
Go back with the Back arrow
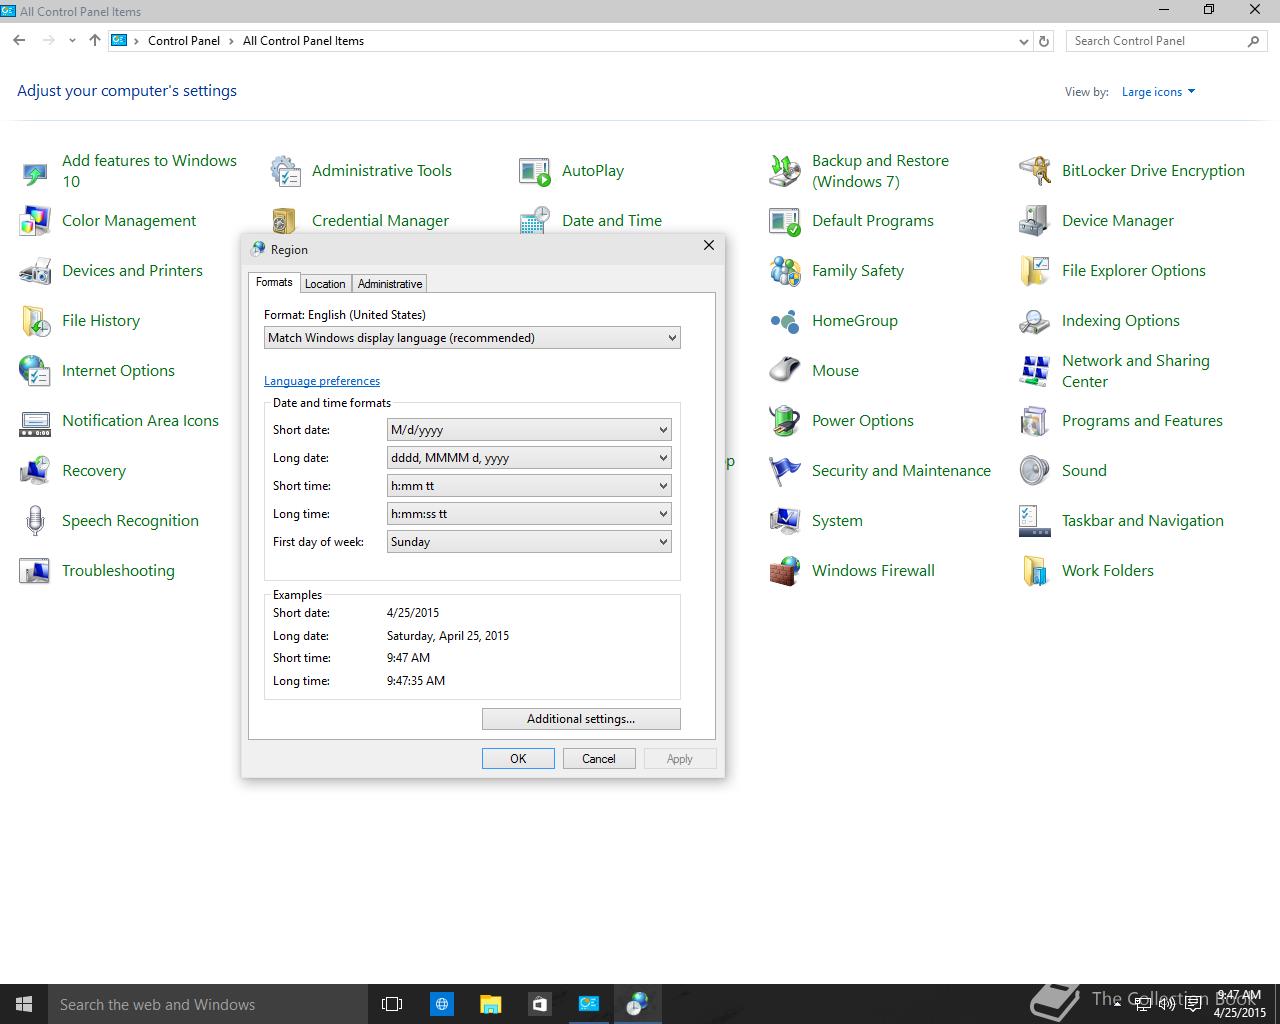19,41
